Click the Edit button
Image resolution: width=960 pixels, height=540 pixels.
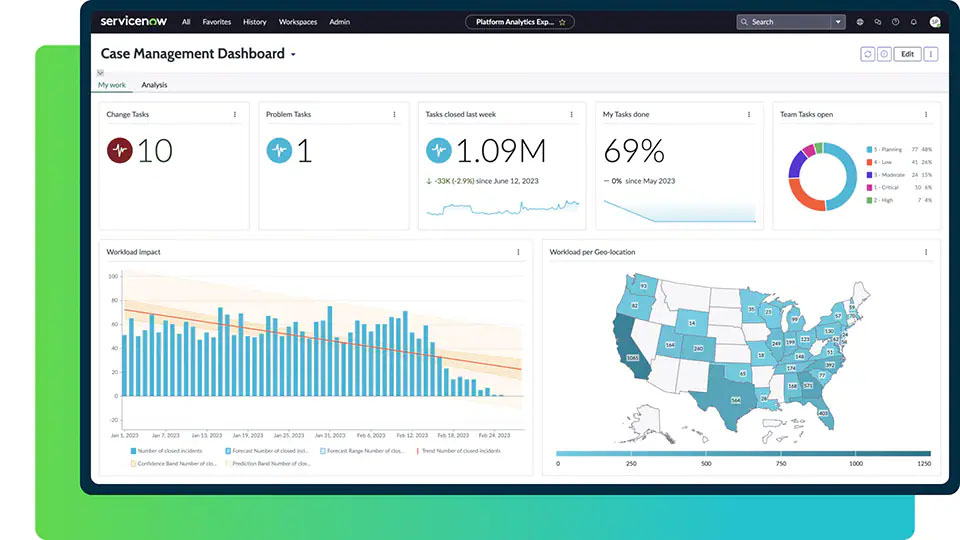click(907, 54)
